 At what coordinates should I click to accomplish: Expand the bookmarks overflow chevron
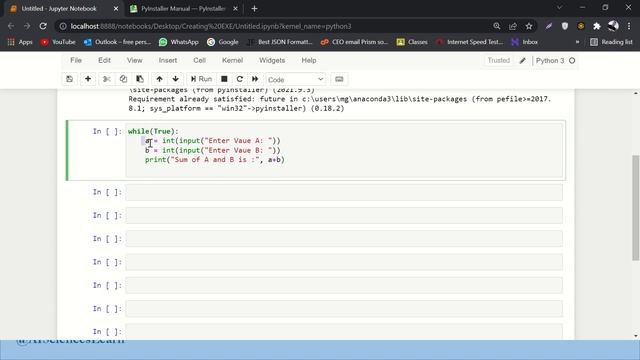click(577, 42)
